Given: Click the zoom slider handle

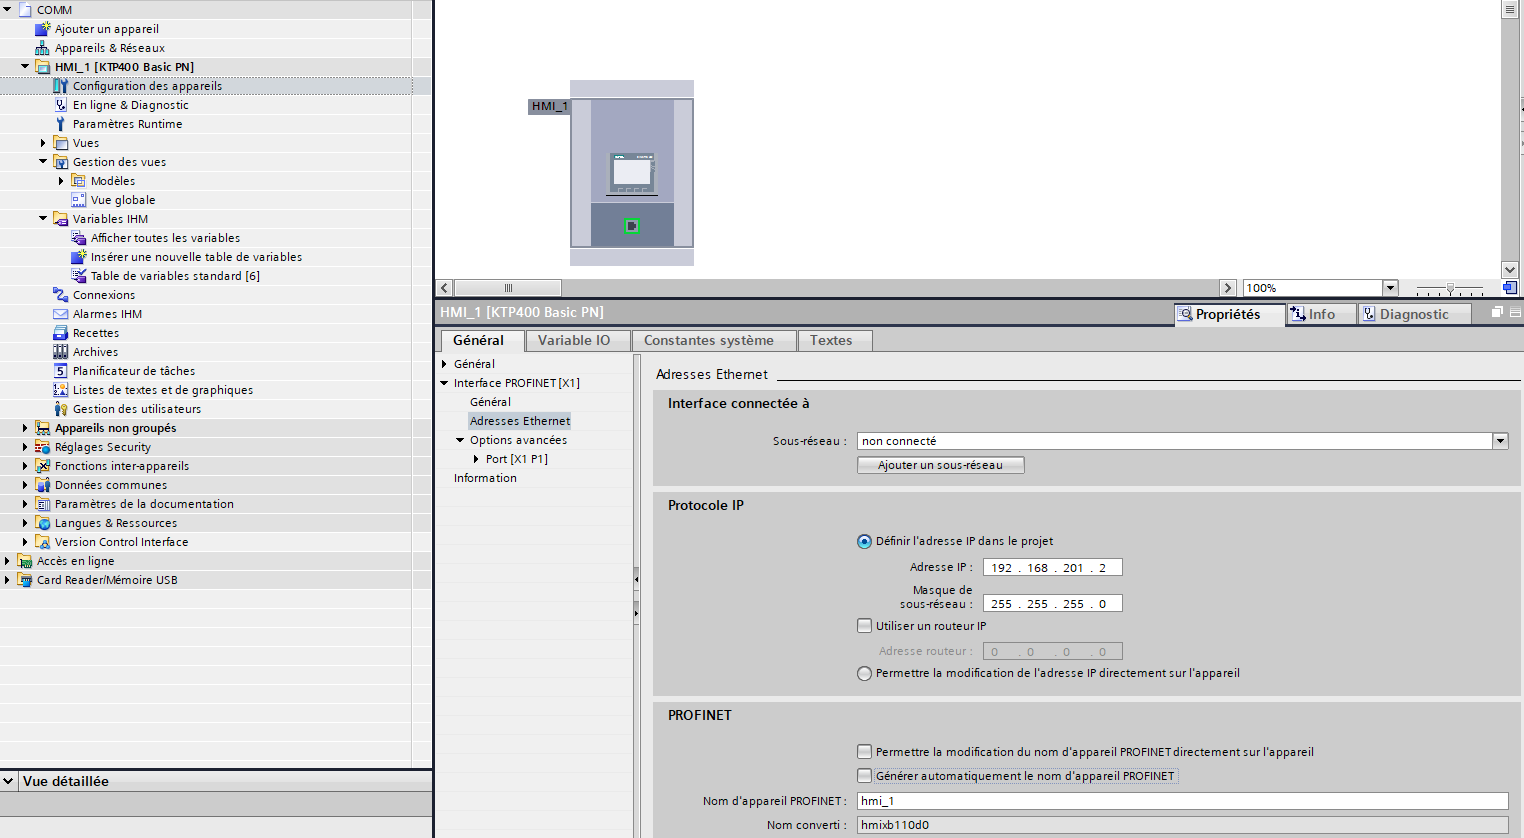Looking at the screenshot, I should [x=1450, y=289].
